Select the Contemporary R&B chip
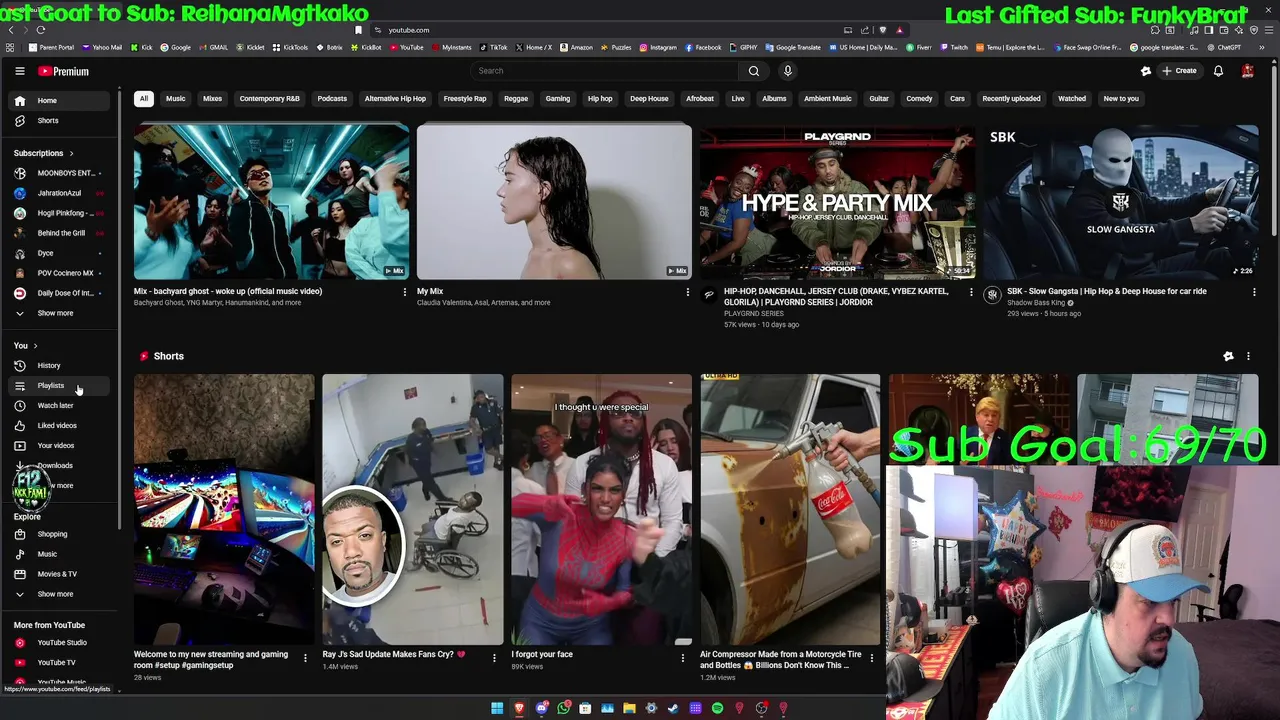This screenshot has width=1280, height=720. (x=269, y=98)
